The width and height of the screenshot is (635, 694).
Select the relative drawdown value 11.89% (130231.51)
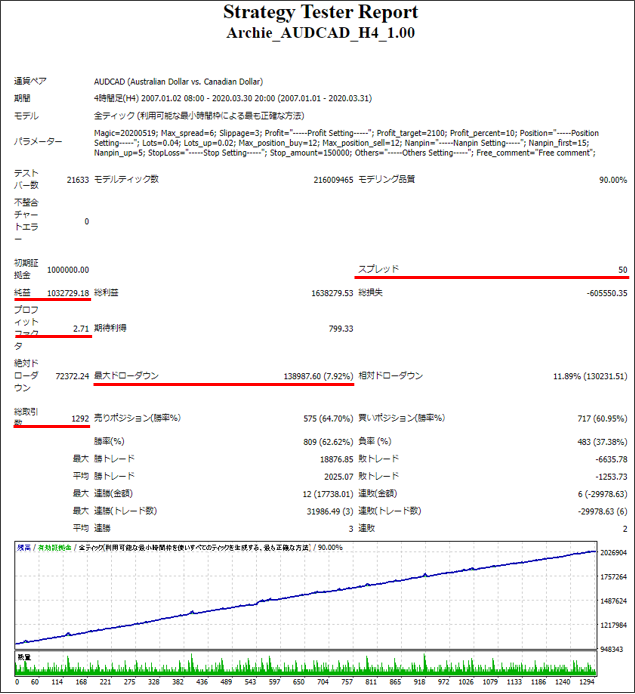(x=590, y=376)
